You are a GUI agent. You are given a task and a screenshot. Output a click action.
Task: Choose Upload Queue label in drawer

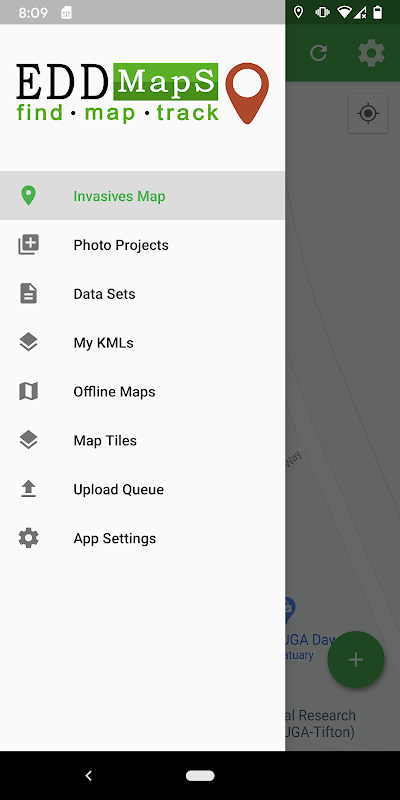click(119, 489)
